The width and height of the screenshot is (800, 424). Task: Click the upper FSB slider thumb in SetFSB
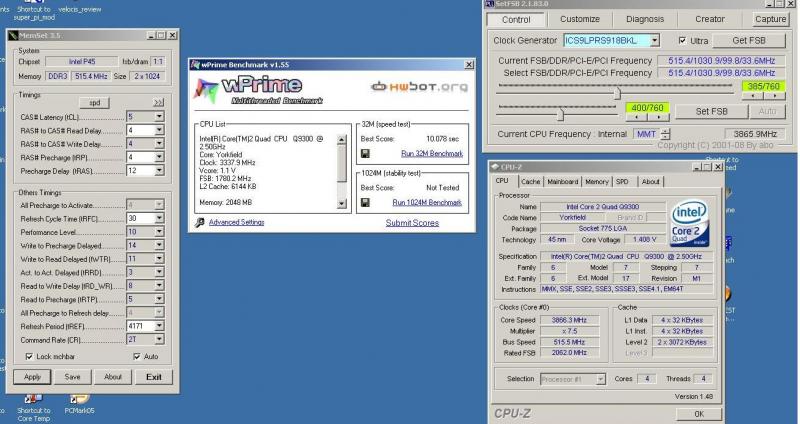617,93
